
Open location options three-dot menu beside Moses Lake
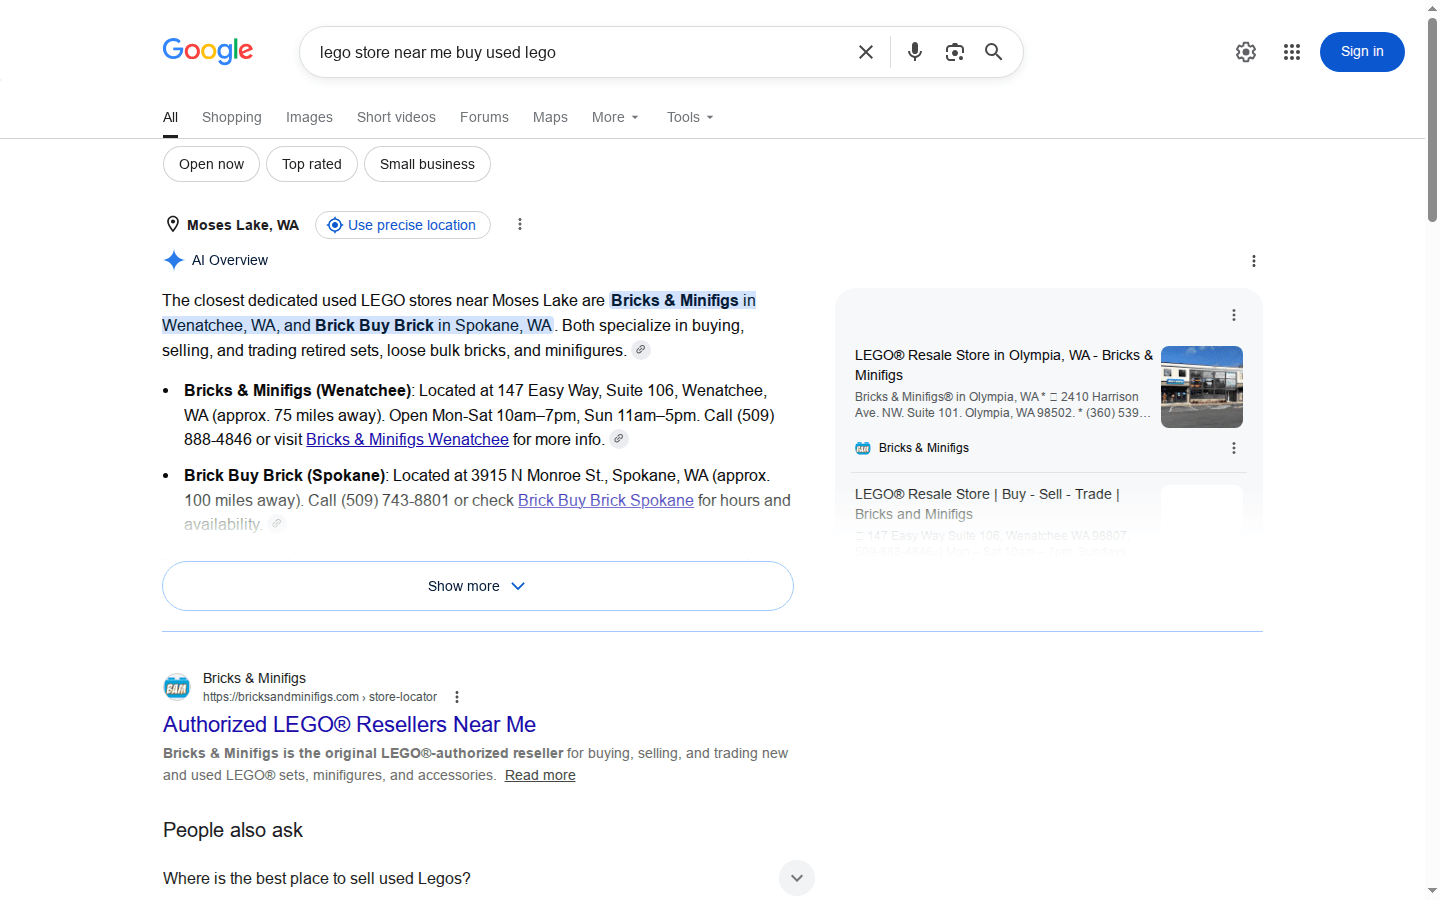tap(520, 224)
